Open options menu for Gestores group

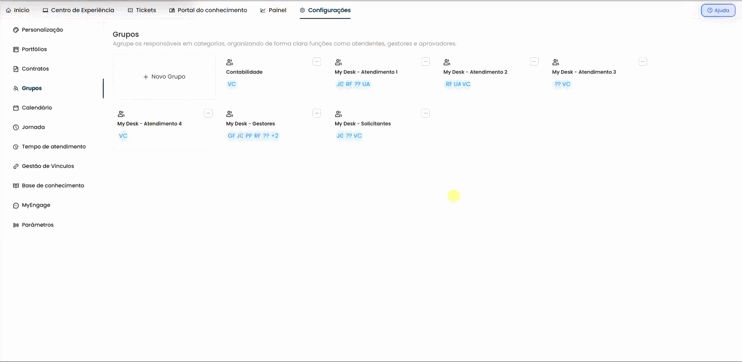tap(317, 113)
